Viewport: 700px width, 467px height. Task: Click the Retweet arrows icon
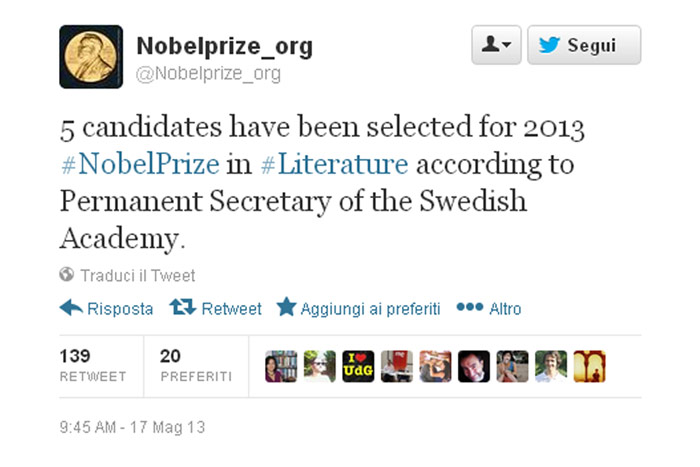(182, 308)
